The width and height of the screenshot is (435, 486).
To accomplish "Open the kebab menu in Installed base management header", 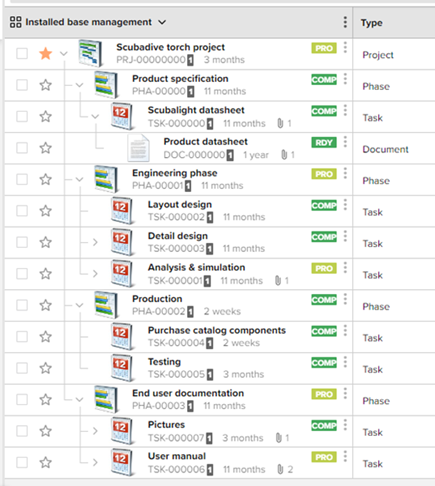I will click(345, 22).
